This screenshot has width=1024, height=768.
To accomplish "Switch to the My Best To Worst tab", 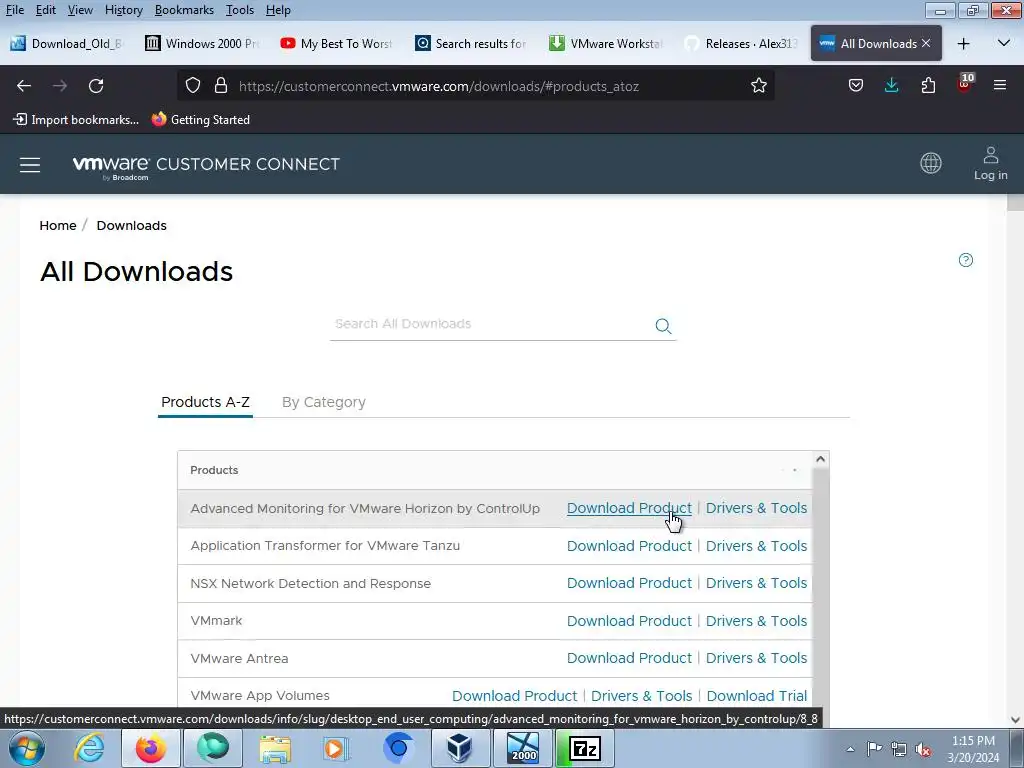I will [x=336, y=44].
